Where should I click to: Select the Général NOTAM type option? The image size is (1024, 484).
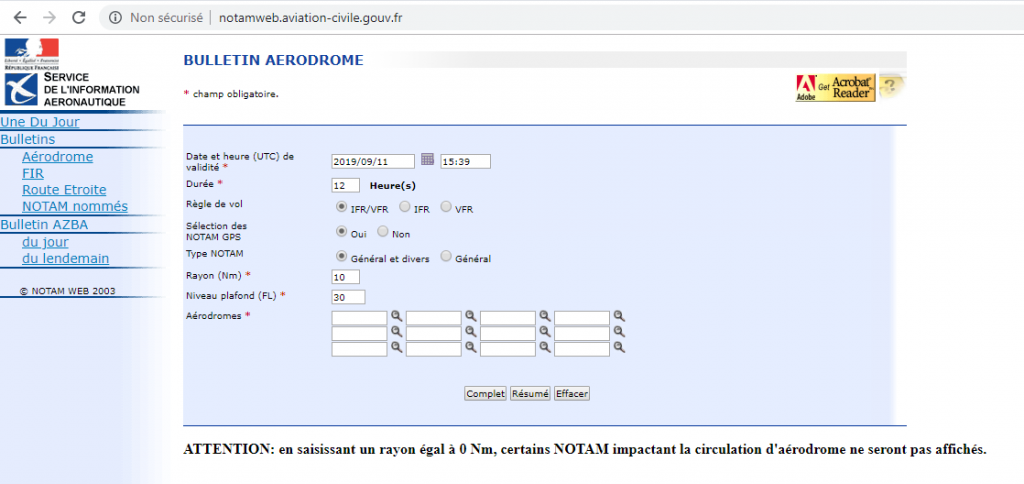click(446, 257)
